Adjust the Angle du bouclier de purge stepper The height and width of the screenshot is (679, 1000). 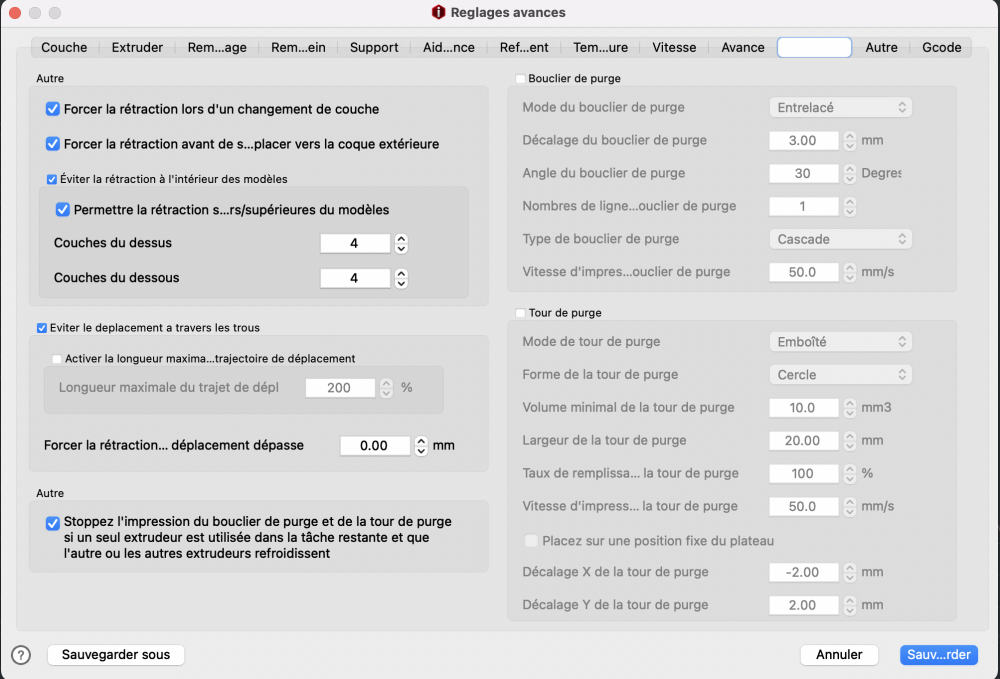[x=849, y=173]
